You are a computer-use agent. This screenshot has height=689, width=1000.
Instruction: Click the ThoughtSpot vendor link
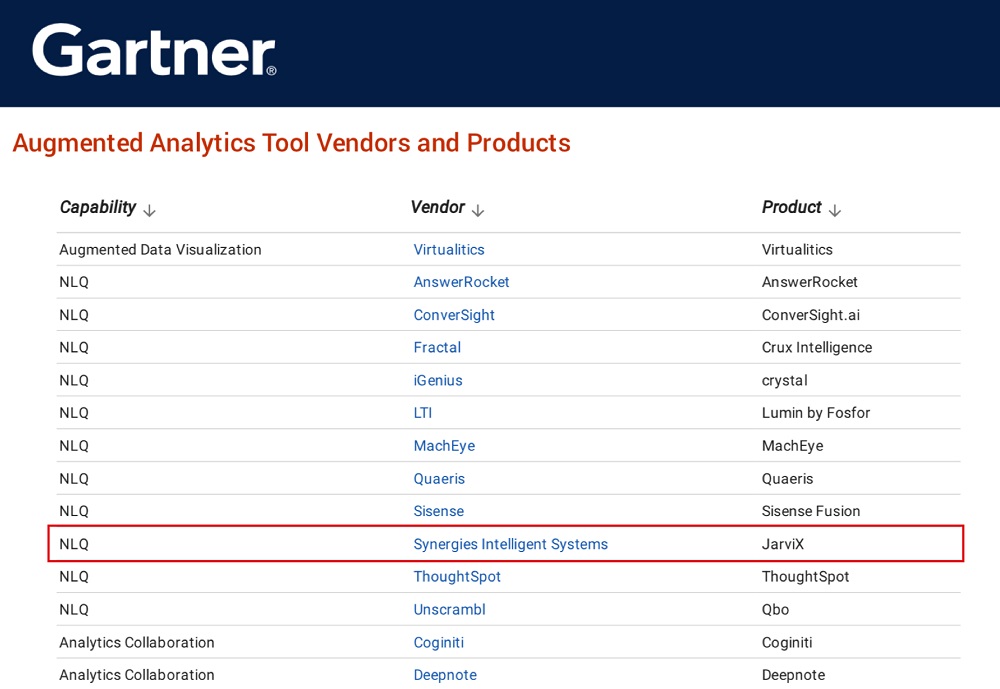coord(457,577)
